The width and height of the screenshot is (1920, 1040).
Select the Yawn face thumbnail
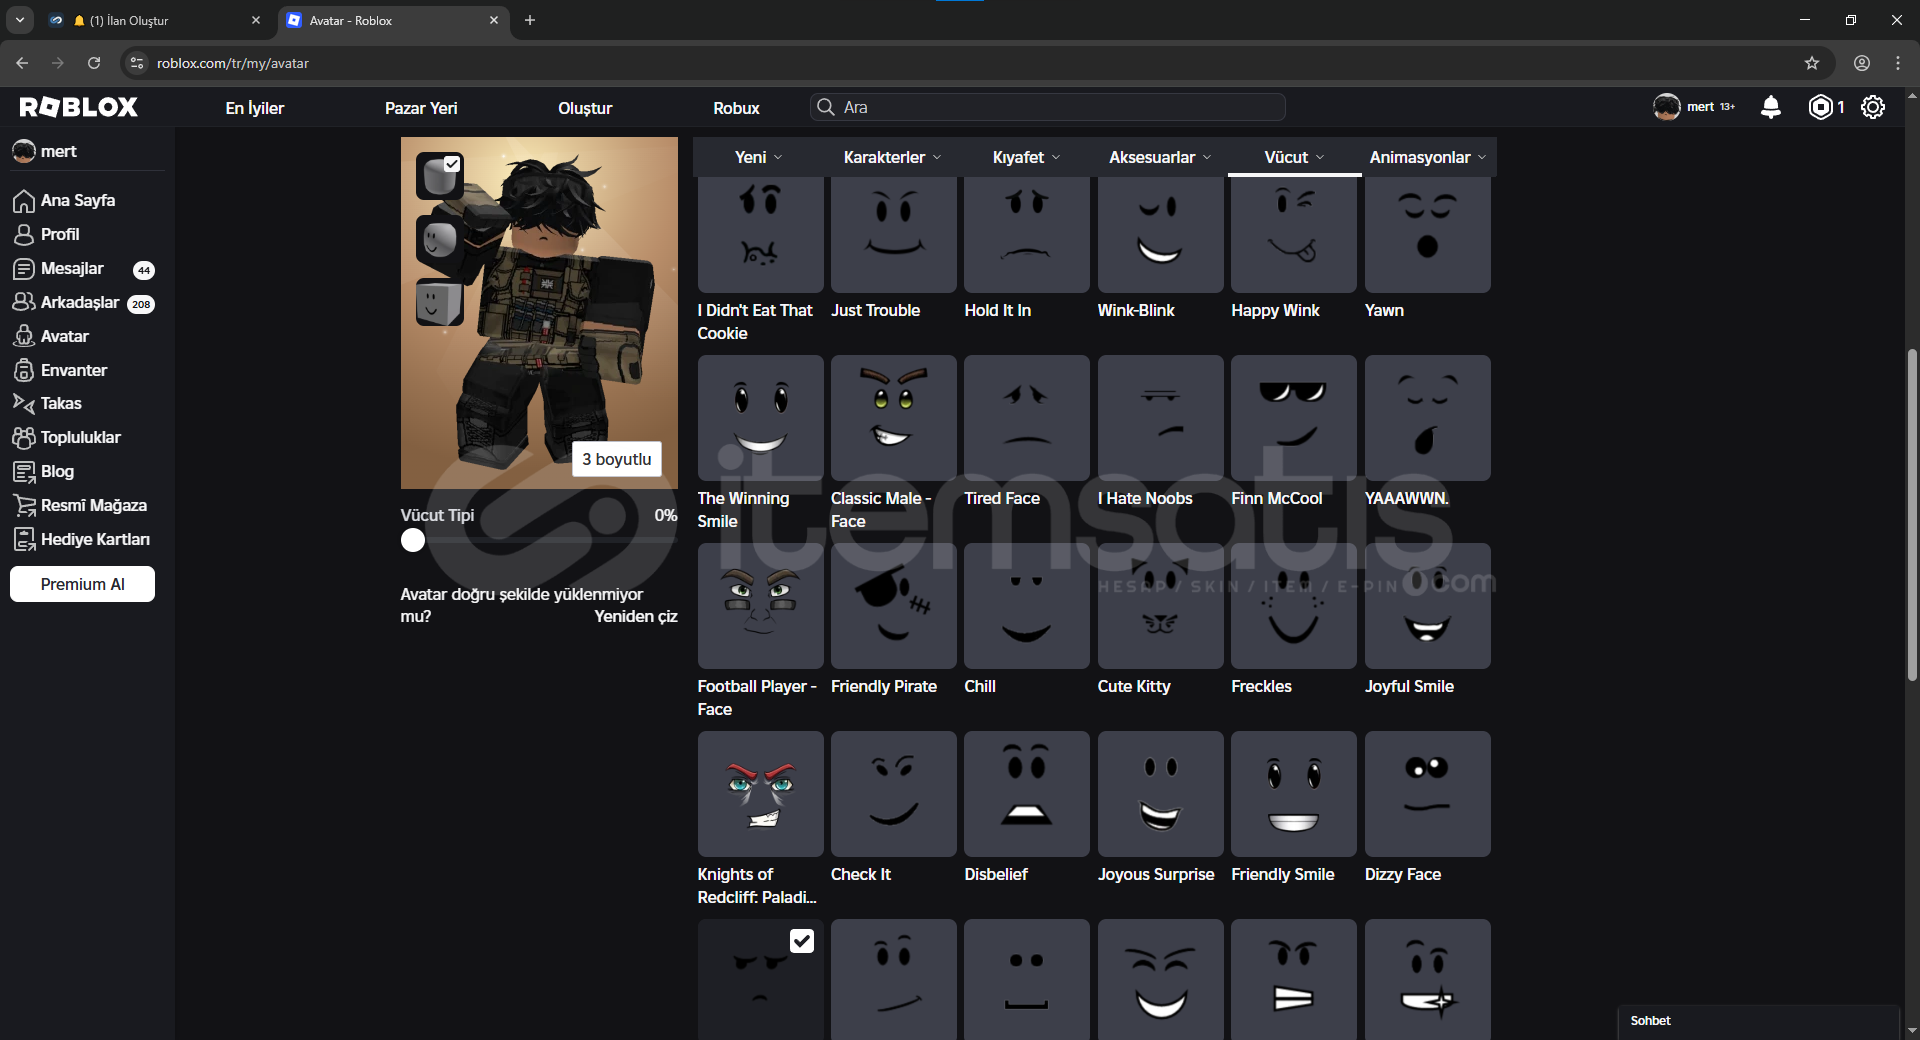pyautogui.click(x=1428, y=235)
